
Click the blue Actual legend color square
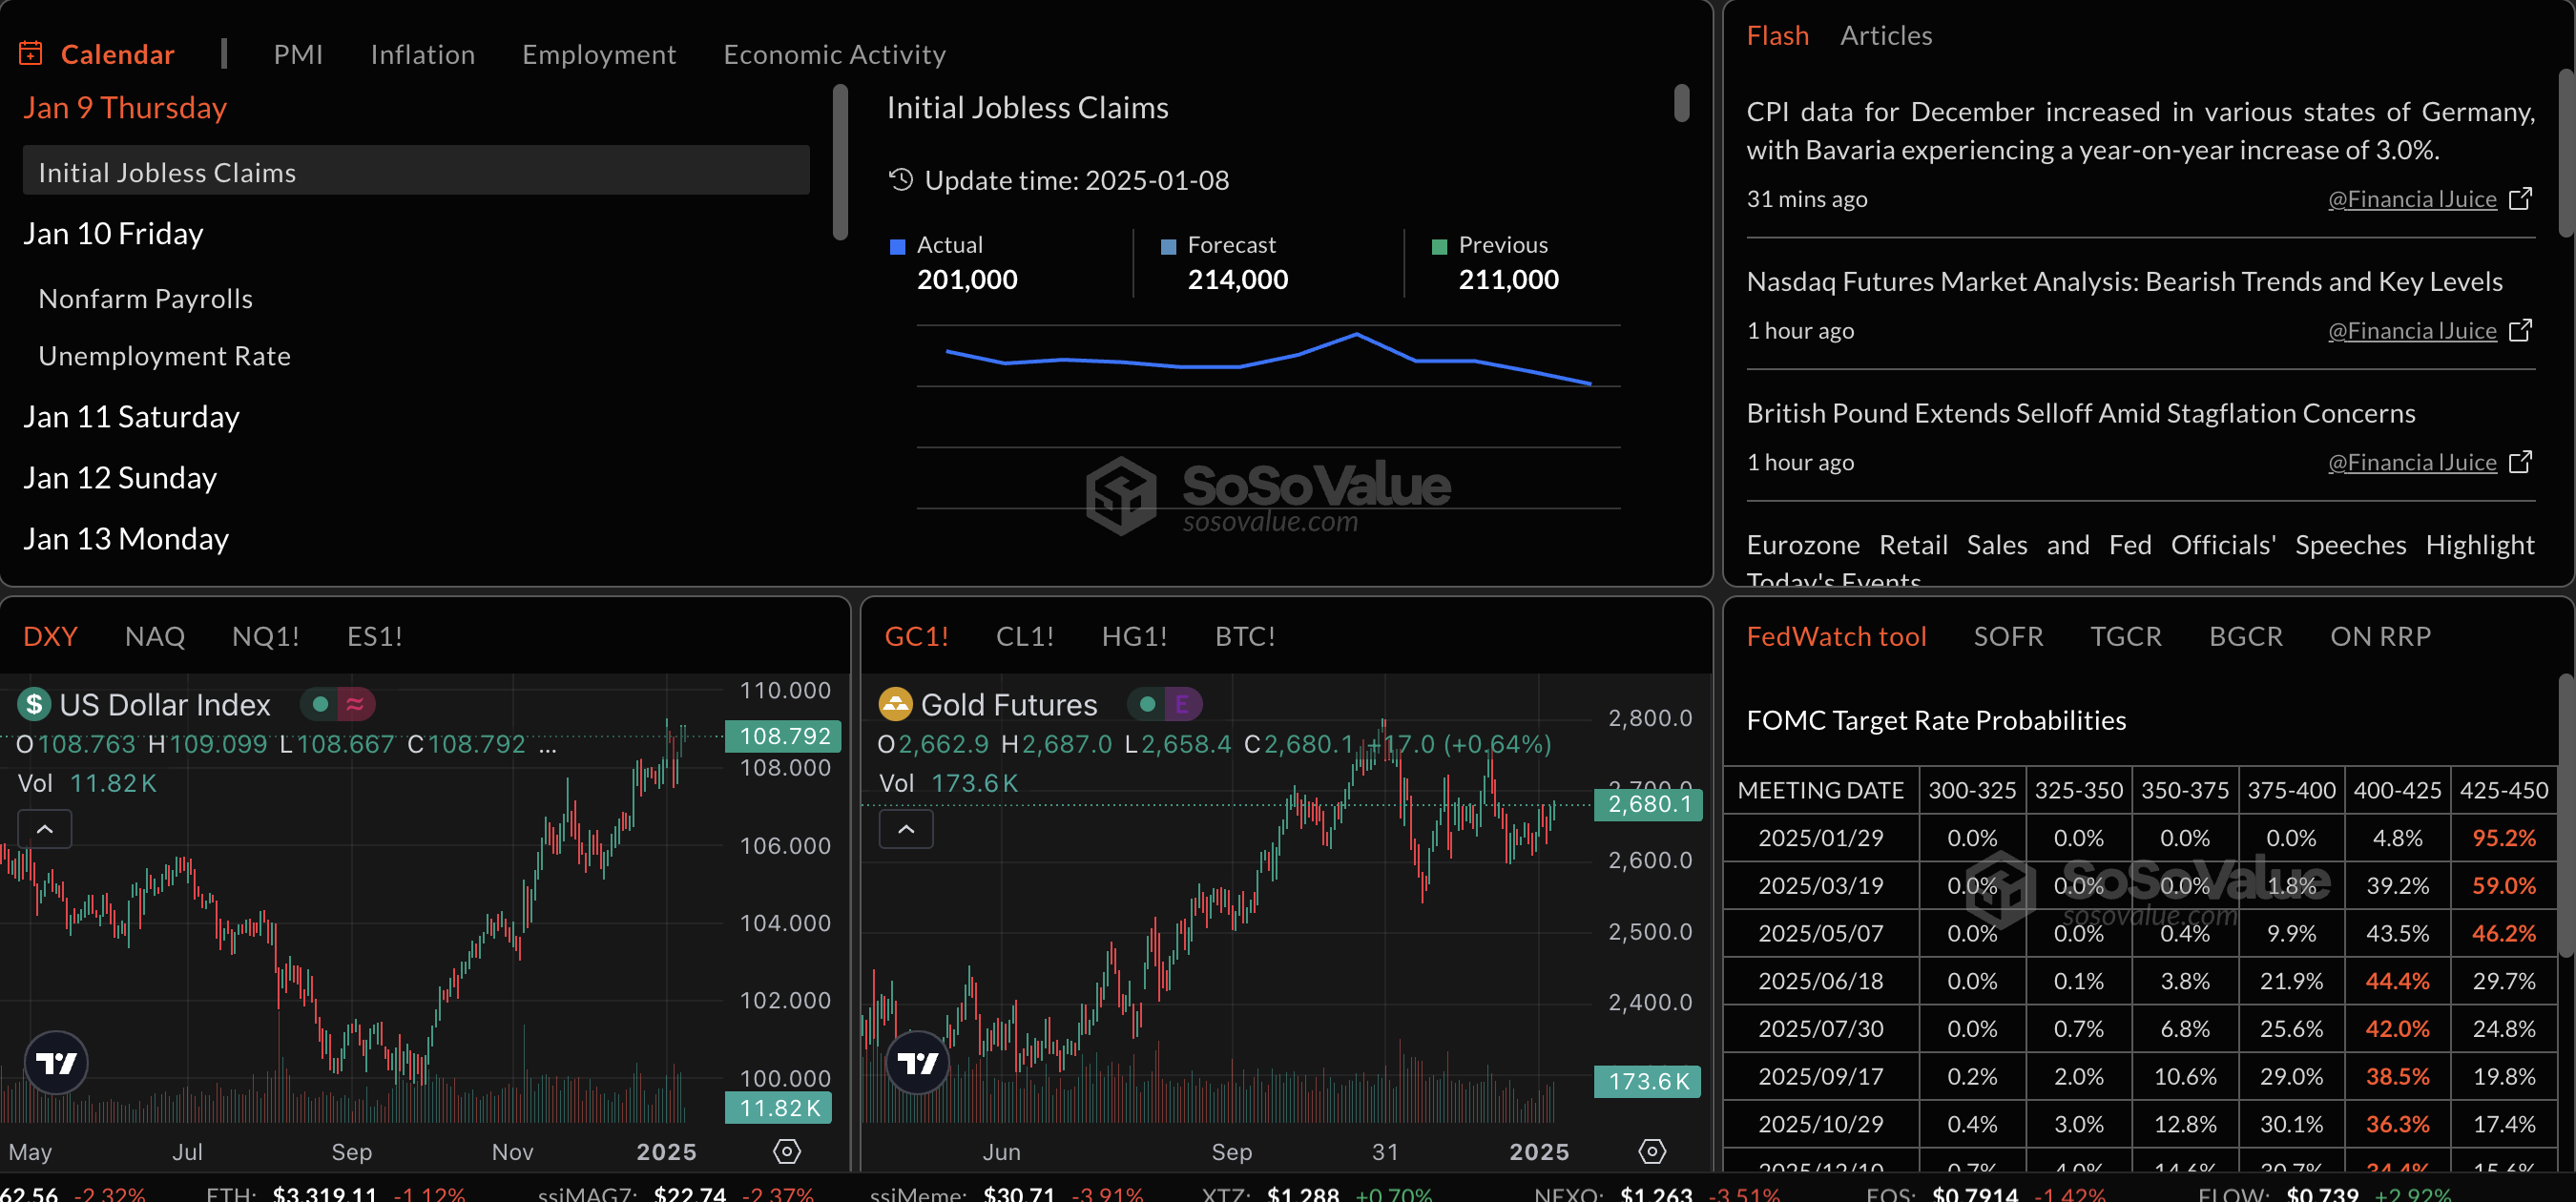point(897,247)
